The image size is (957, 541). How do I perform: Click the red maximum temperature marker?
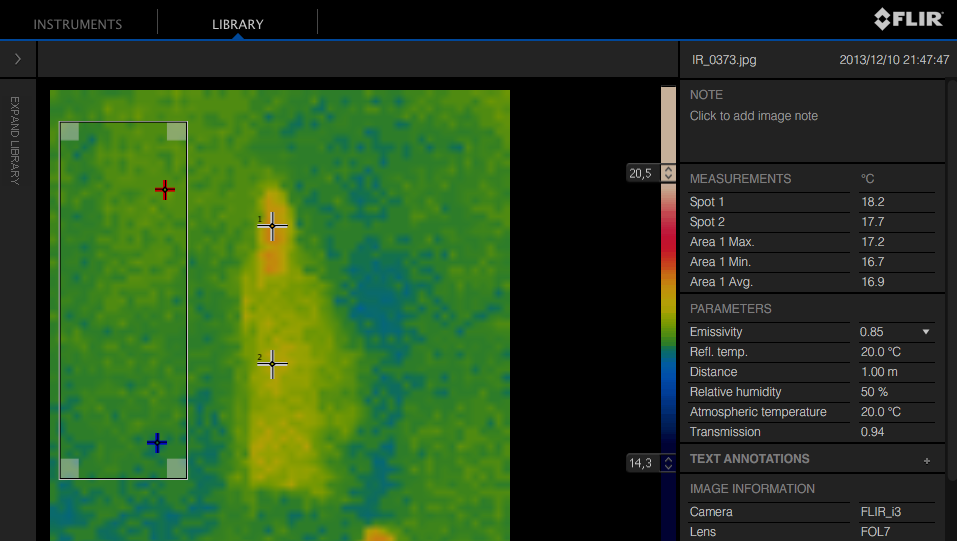(x=165, y=190)
